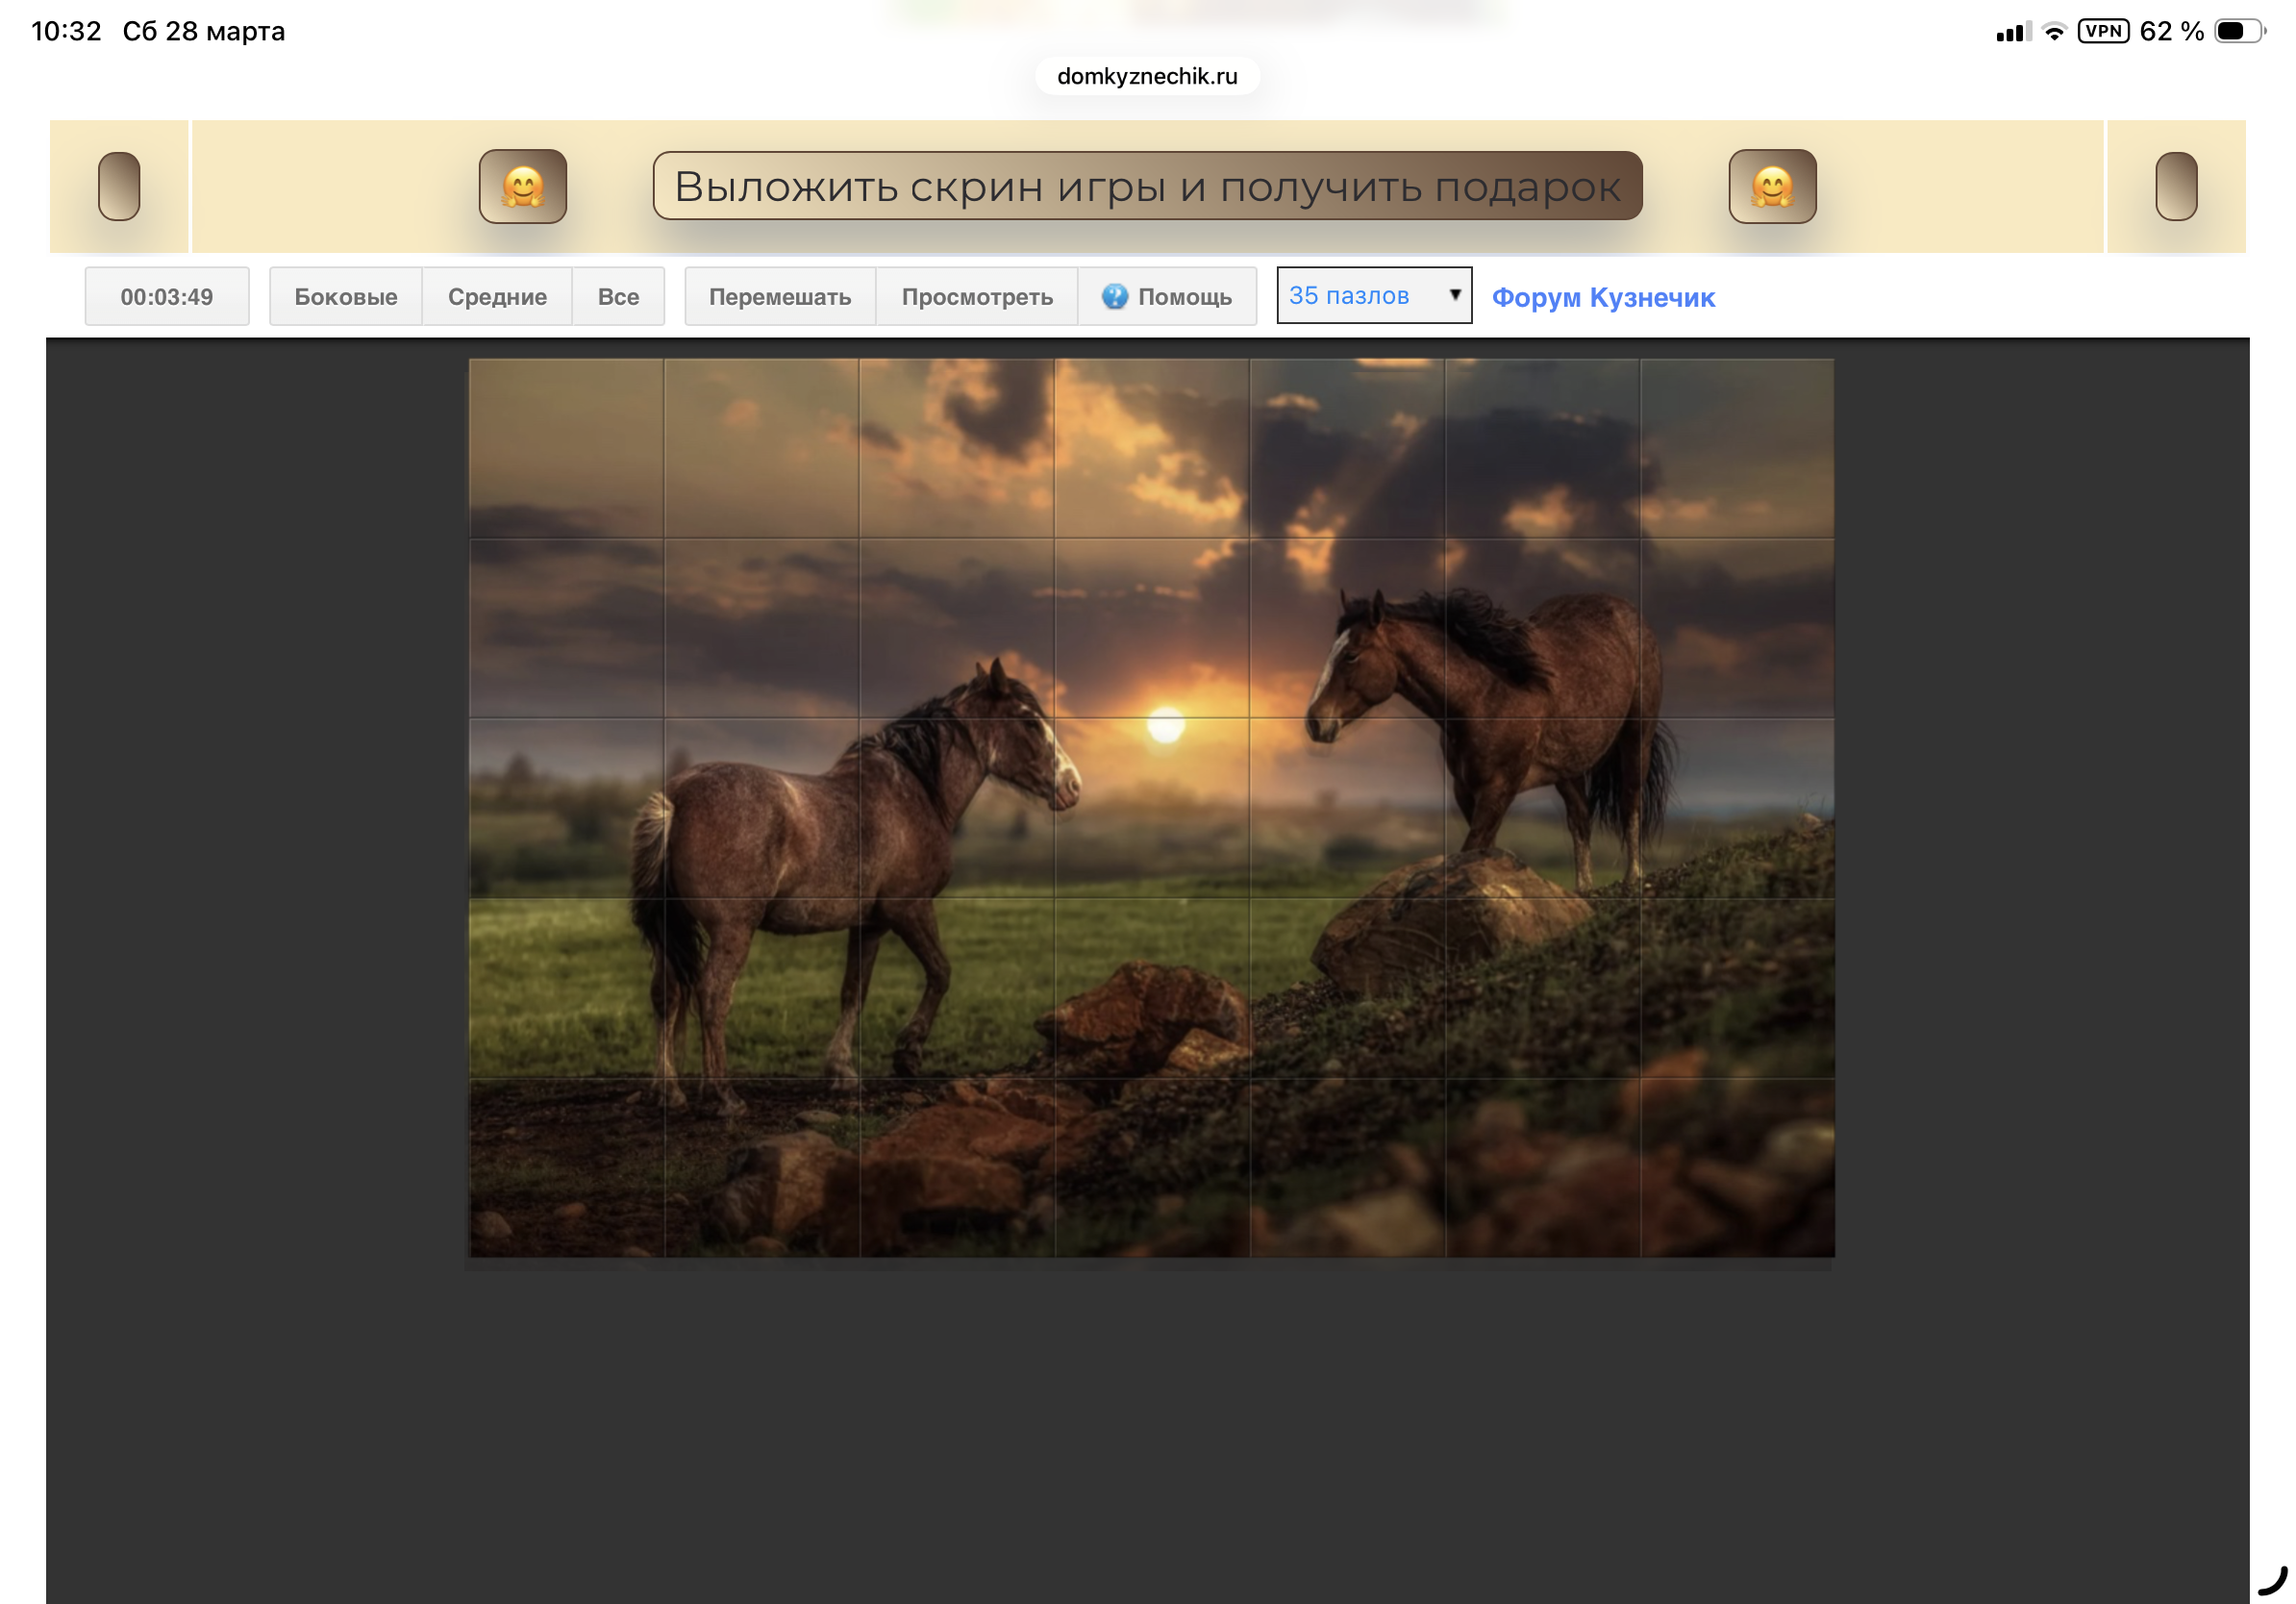Image resolution: width=2296 pixels, height=1604 pixels.
Task: Tap the battery indicator icon
Action: coord(2238,31)
